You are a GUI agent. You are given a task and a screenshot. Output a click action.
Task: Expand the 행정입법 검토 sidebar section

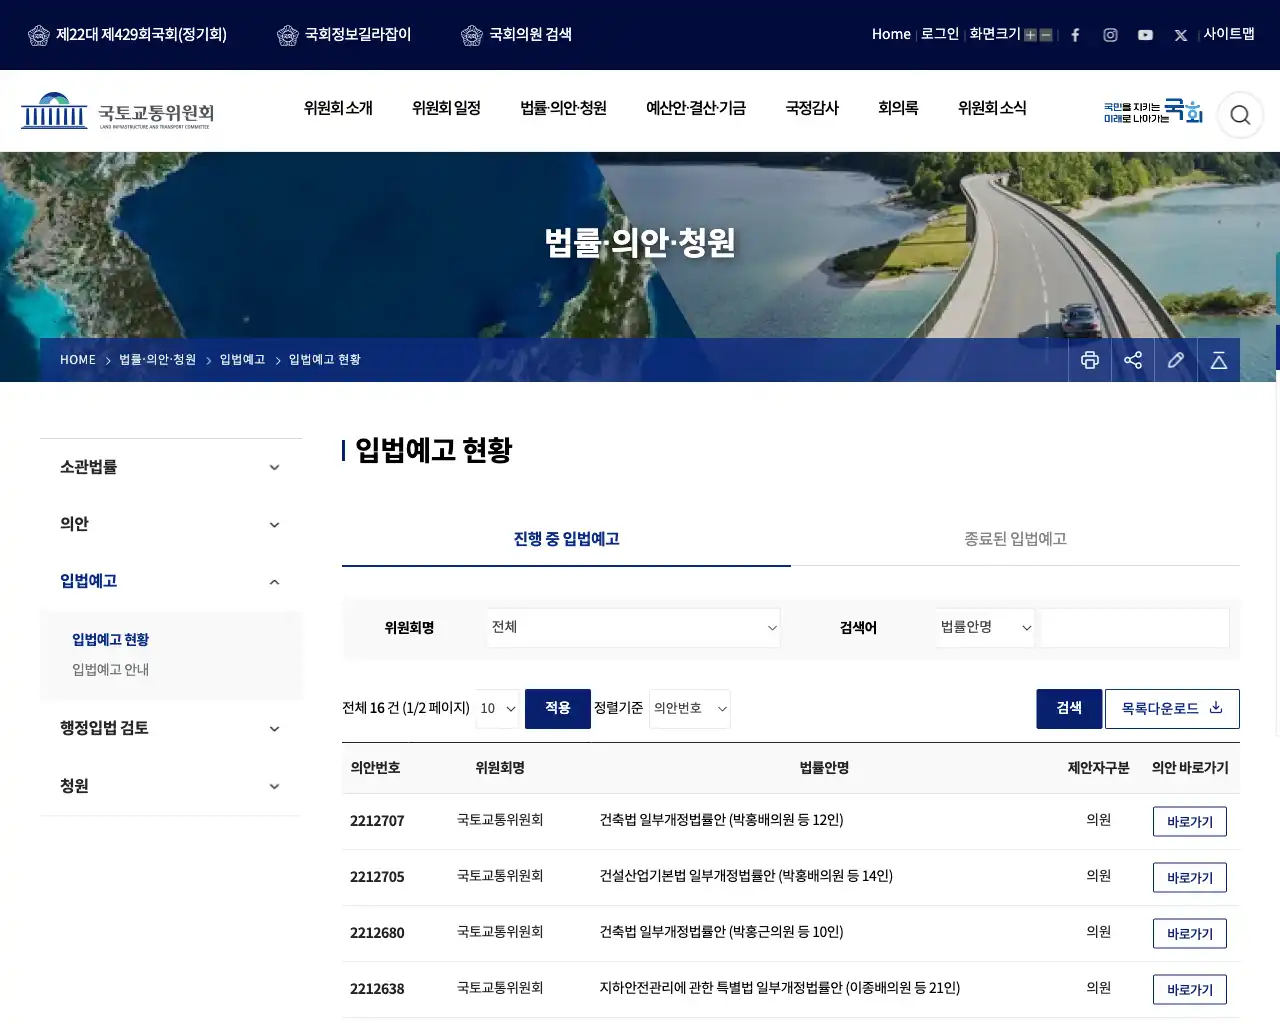[170, 728]
